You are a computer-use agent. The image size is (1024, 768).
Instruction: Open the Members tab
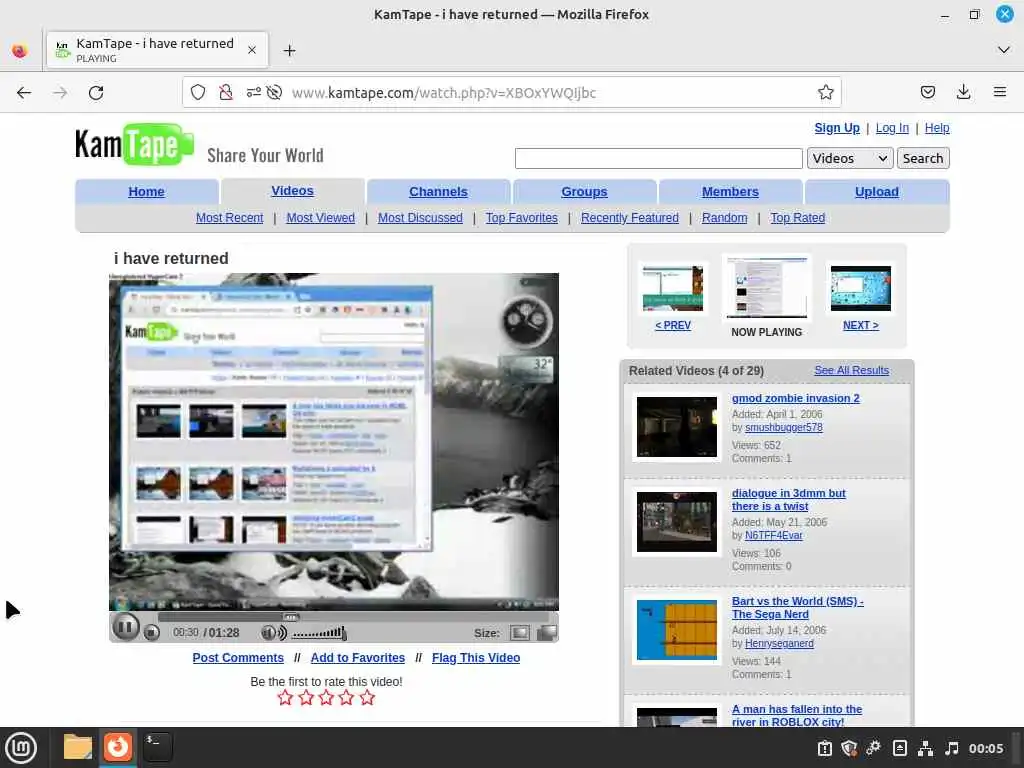coord(730,192)
